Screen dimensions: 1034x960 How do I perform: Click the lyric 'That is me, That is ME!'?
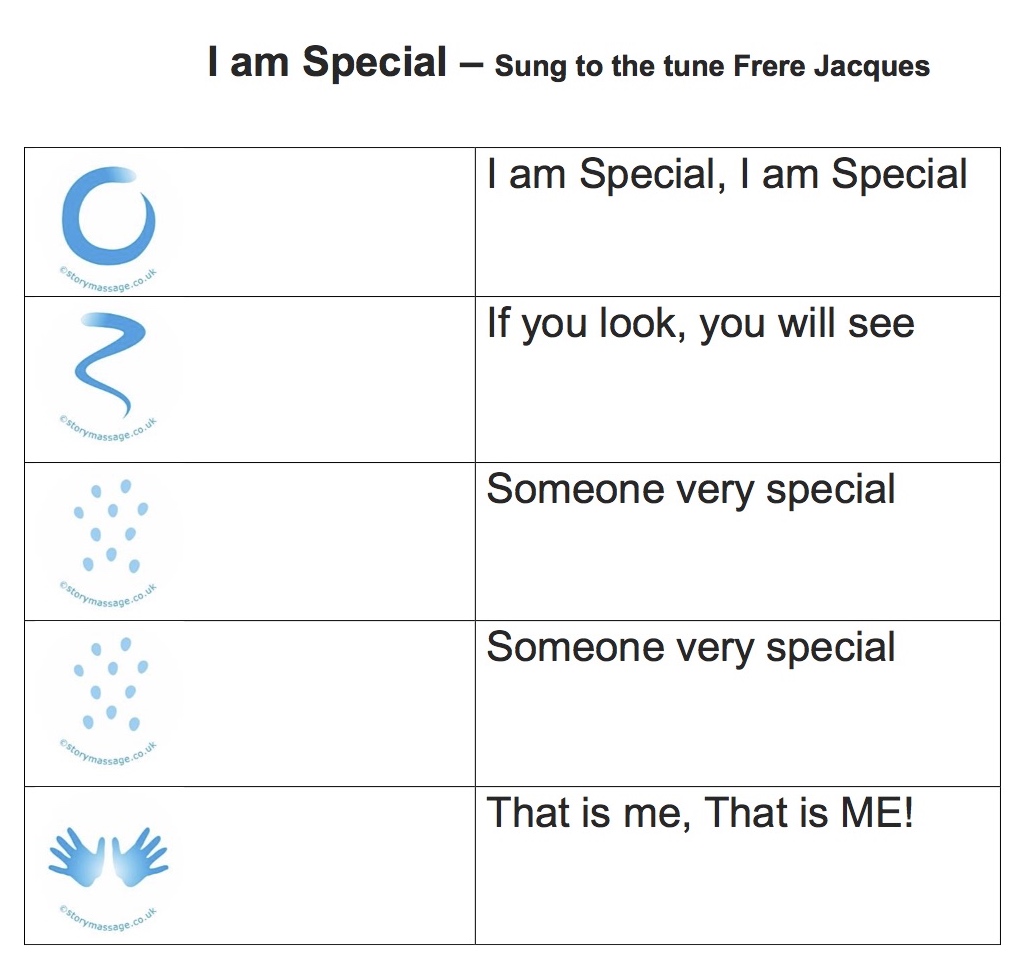(700, 812)
